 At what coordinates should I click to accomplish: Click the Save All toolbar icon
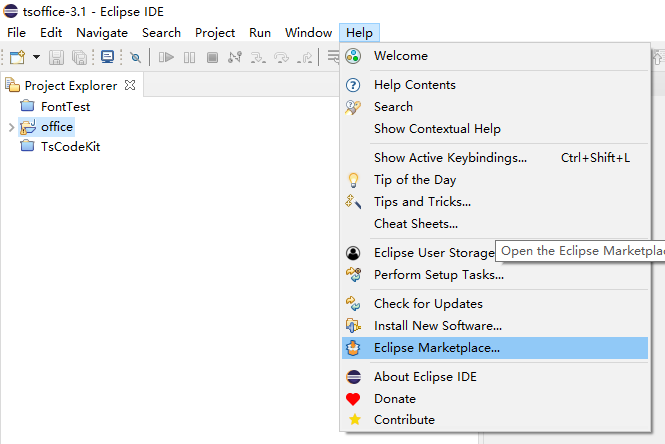tap(79, 57)
